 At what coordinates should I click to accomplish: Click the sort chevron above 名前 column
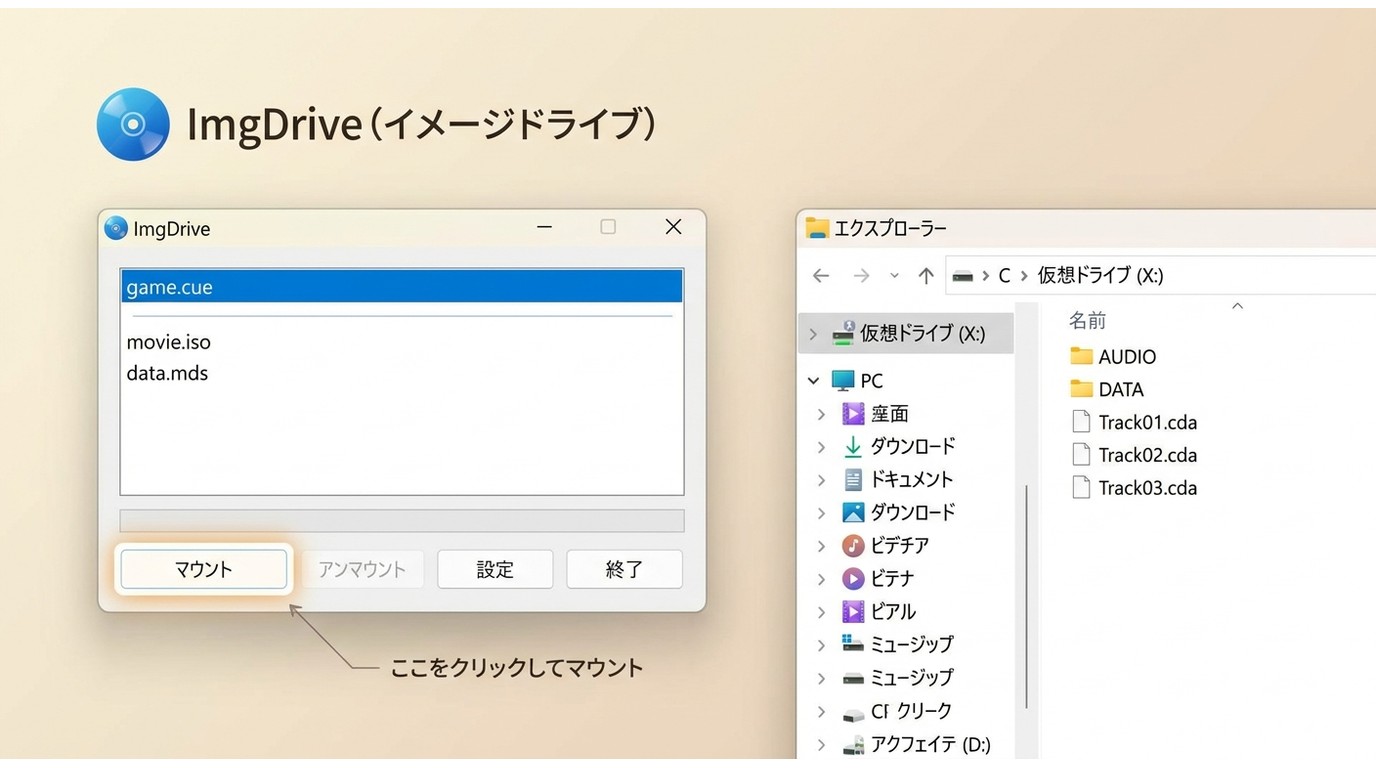coord(1237,306)
